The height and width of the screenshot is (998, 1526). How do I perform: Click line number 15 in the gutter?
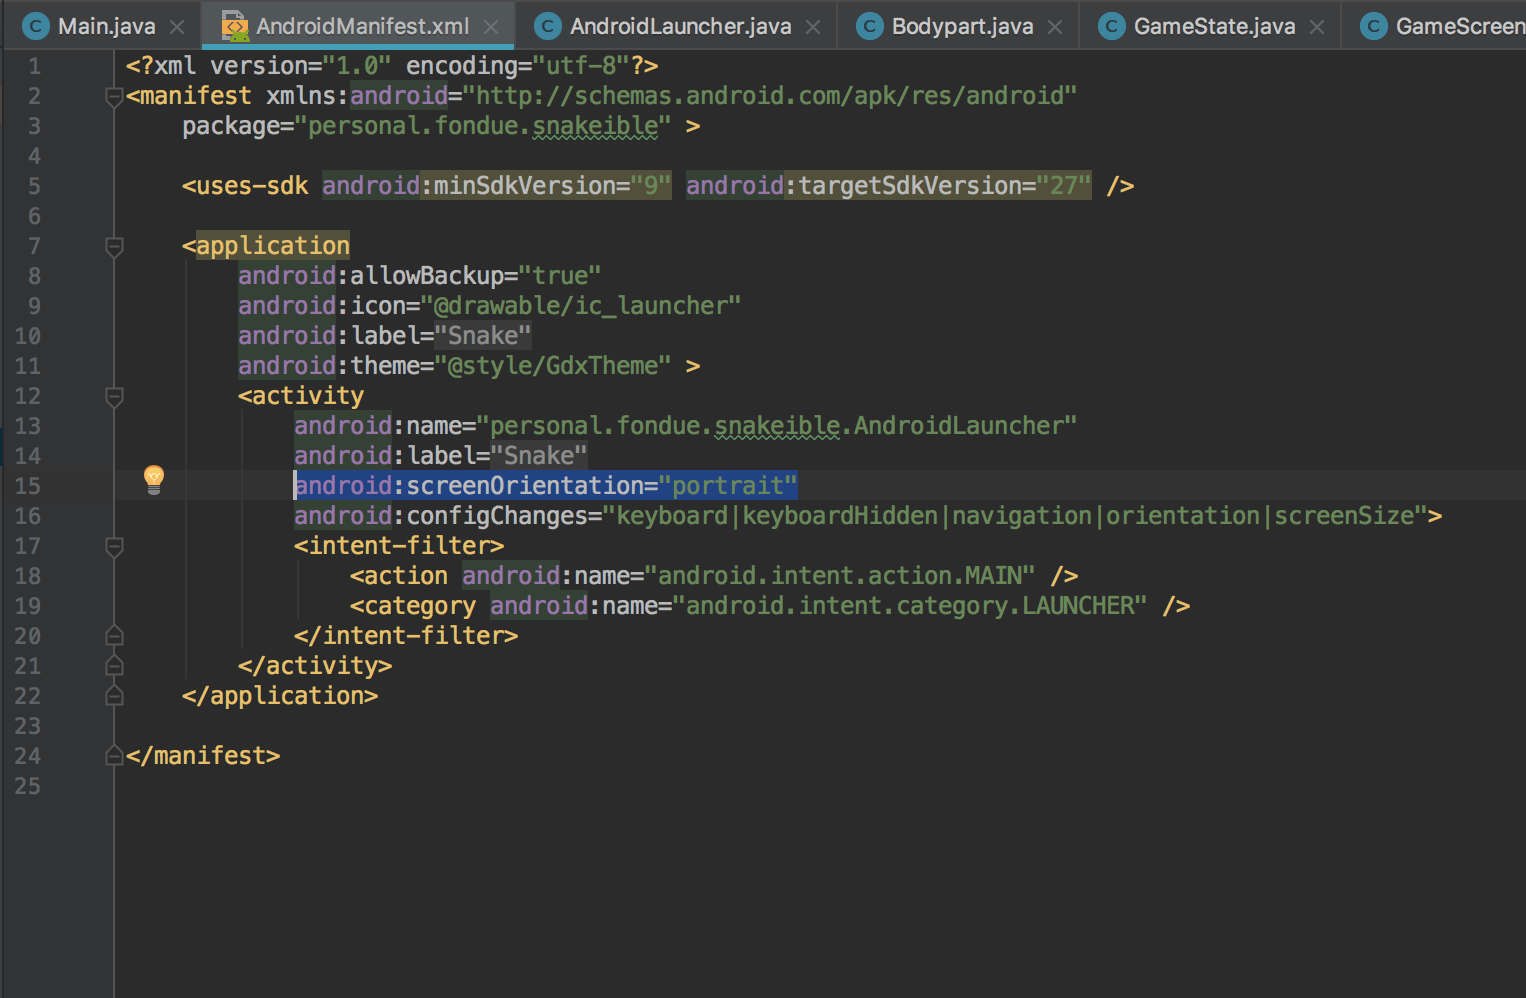(28, 485)
